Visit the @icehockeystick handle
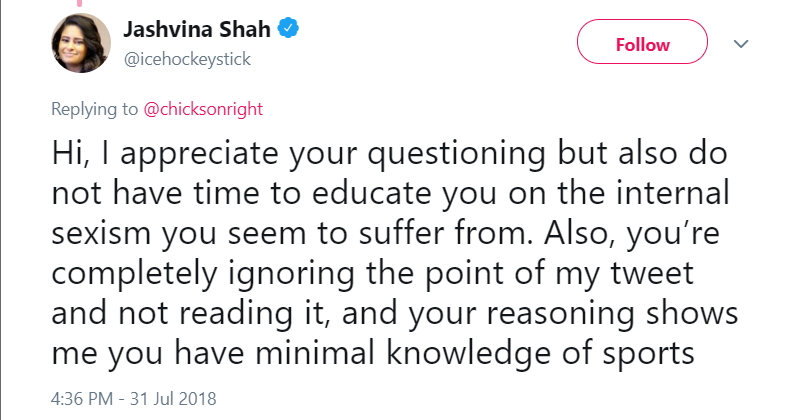Viewport: 796px width, 420px height. [187, 59]
